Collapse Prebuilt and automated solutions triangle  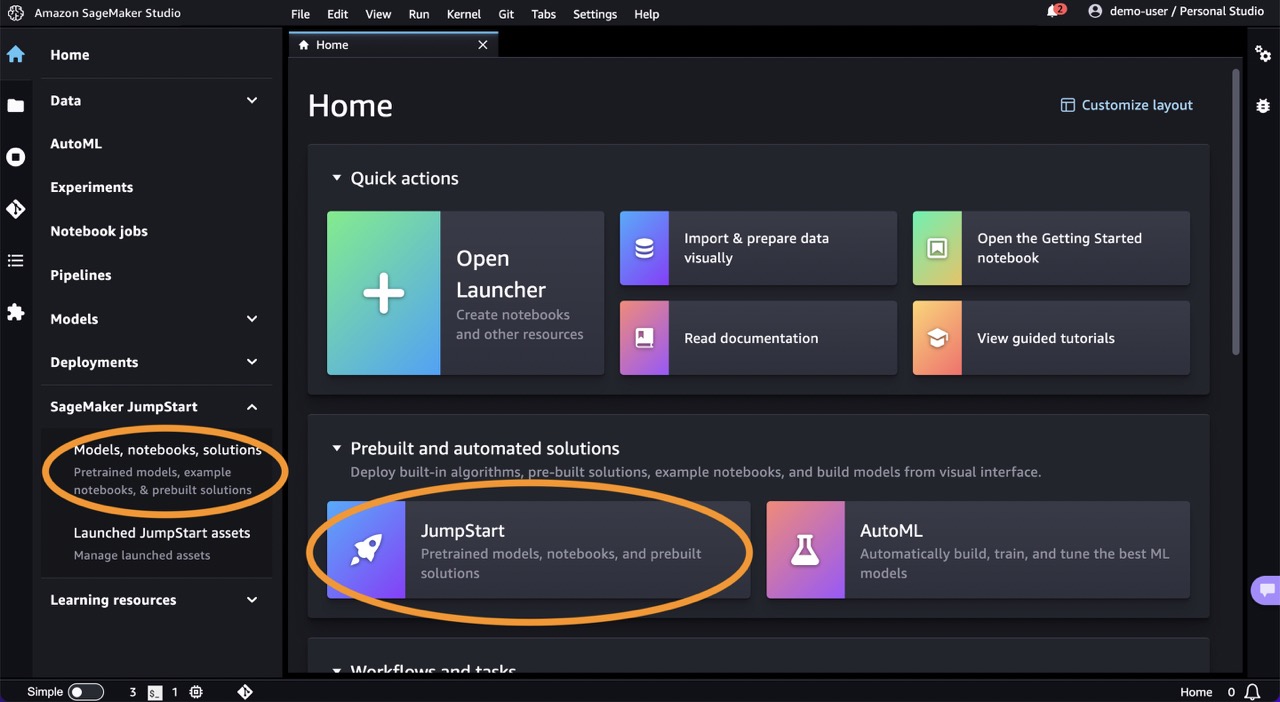(x=337, y=448)
